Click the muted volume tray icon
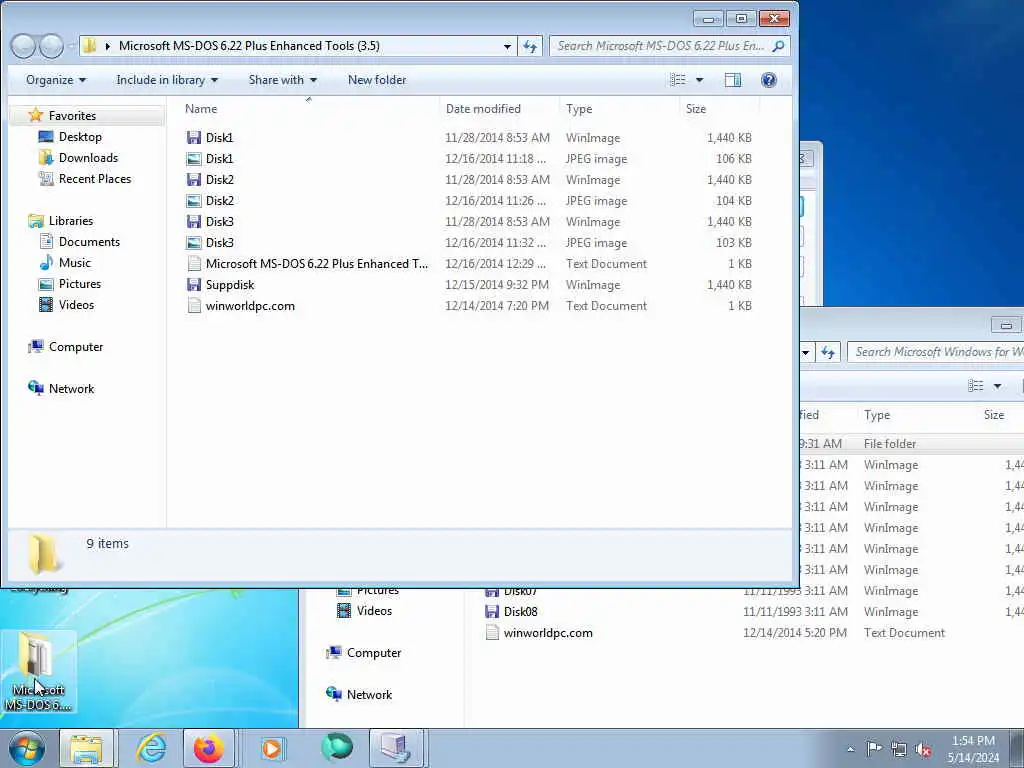The height and width of the screenshot is (768, 1024). click(x=923, y=749)
